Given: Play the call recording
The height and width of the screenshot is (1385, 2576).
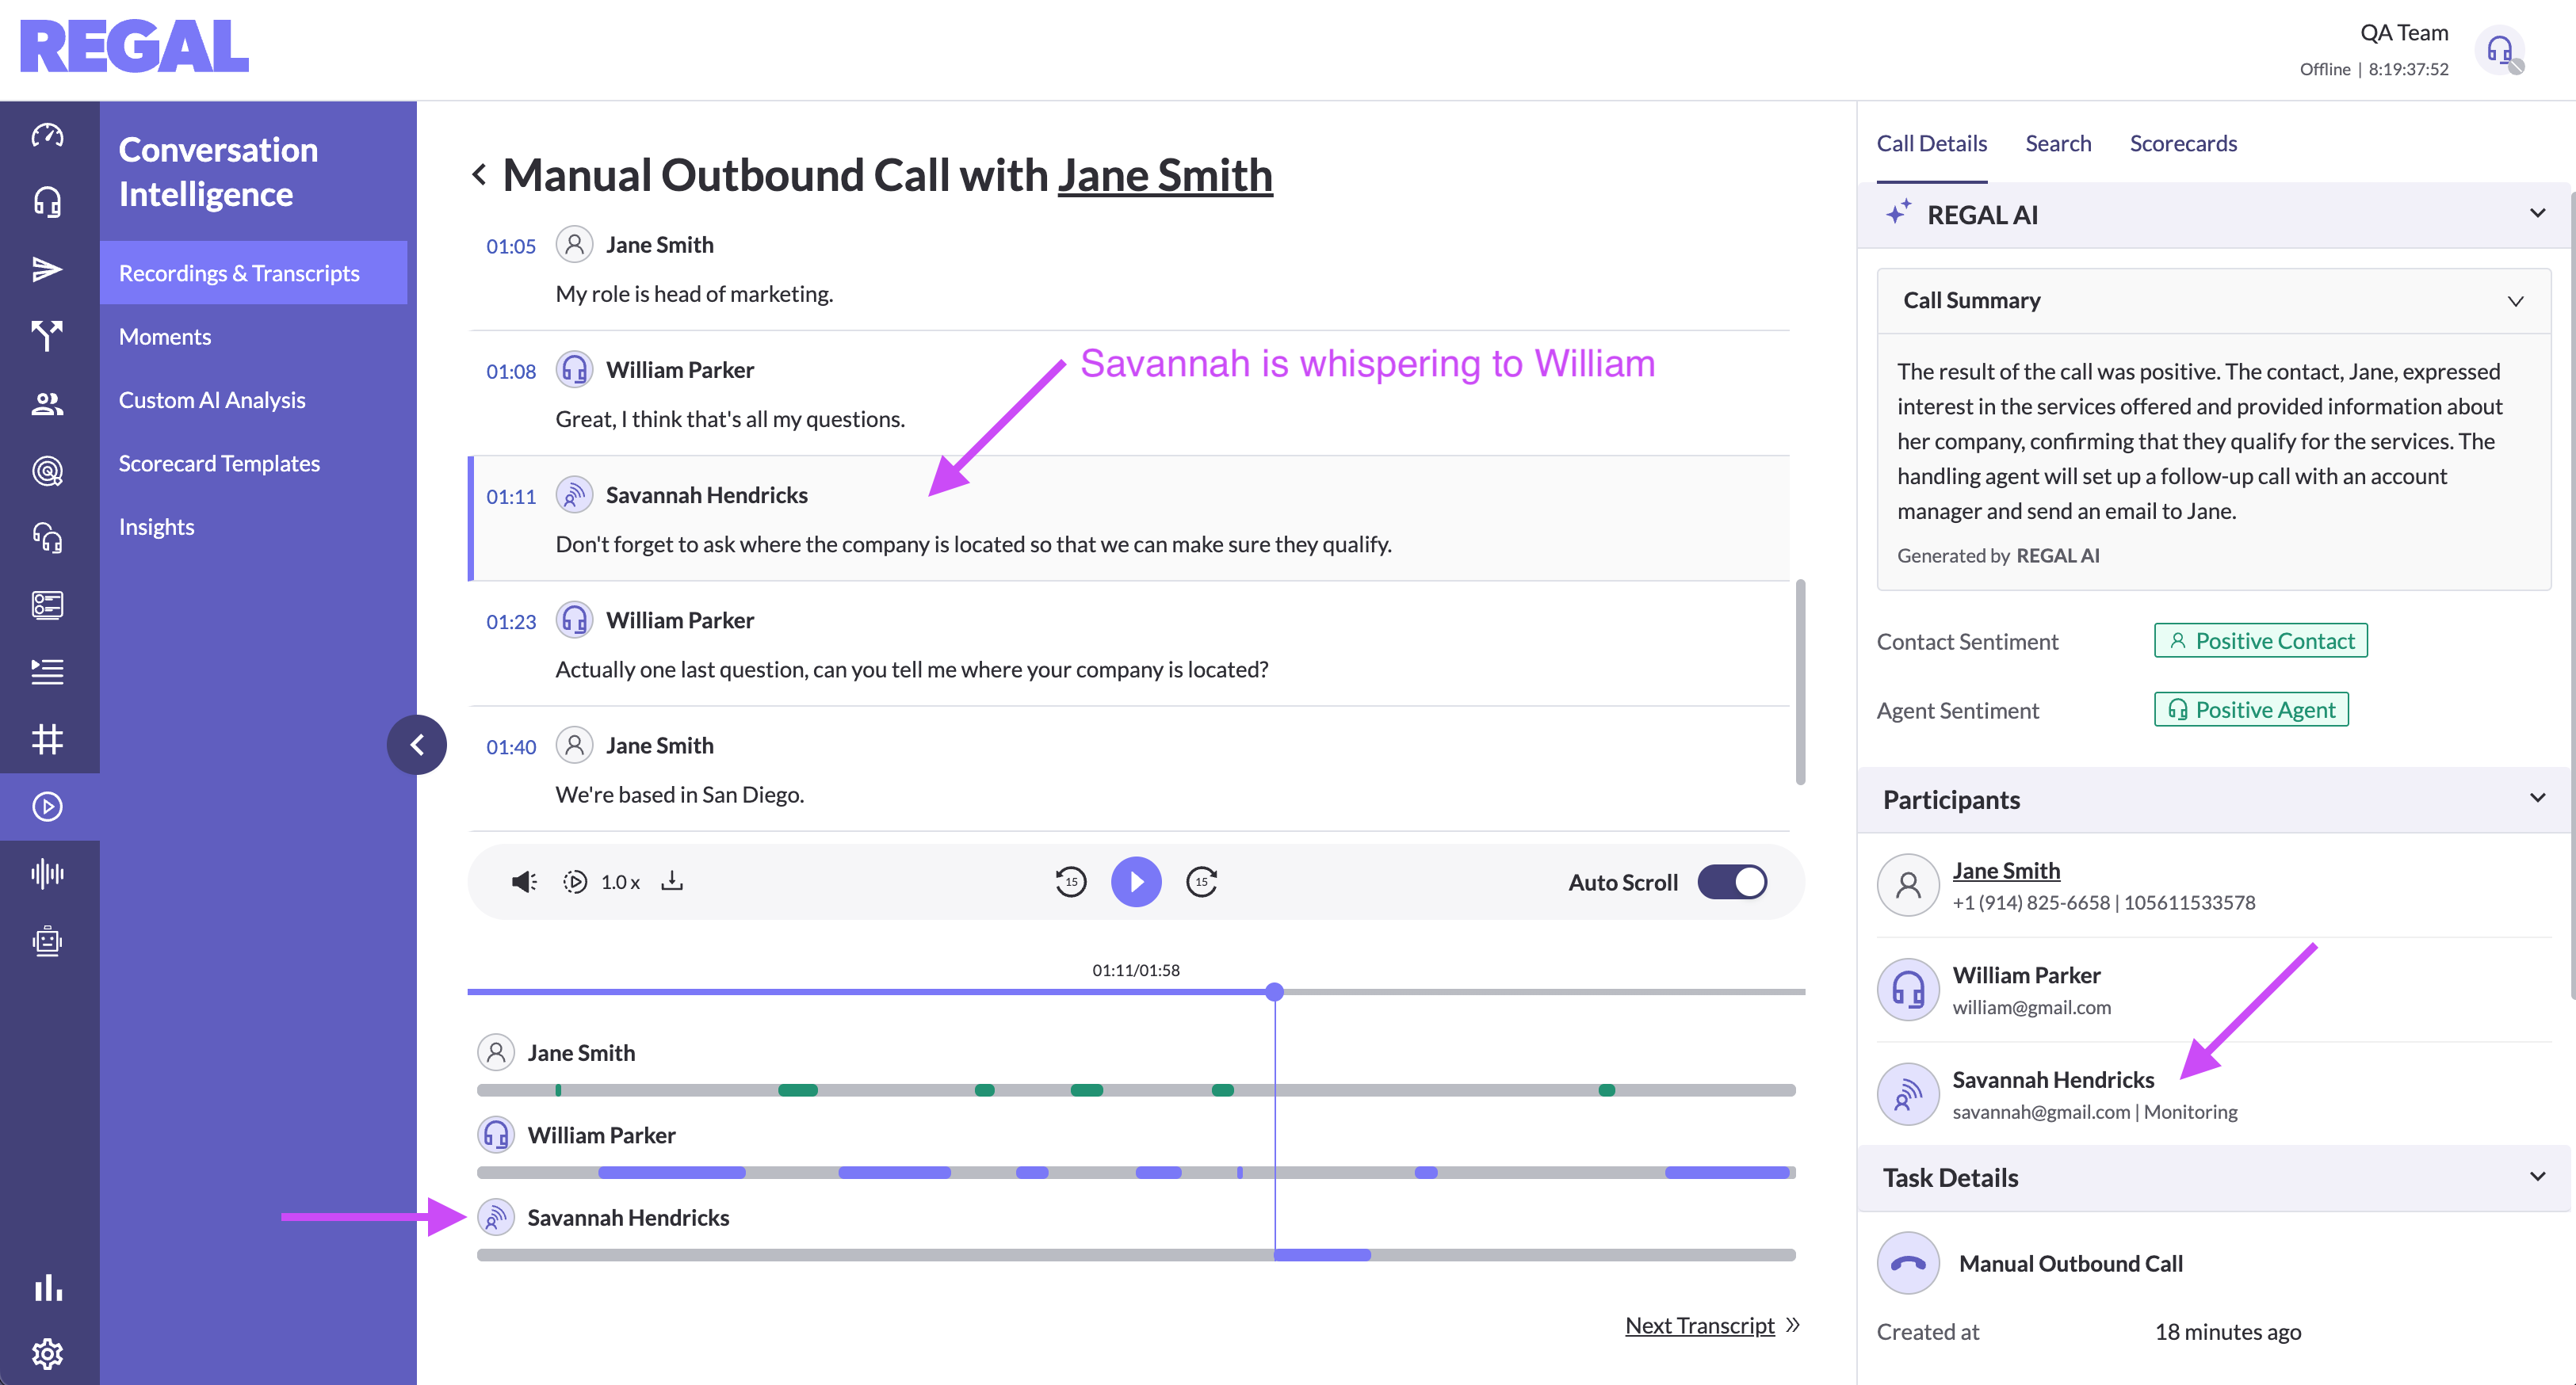Looking at the screenshot, I should [1136, 882].
